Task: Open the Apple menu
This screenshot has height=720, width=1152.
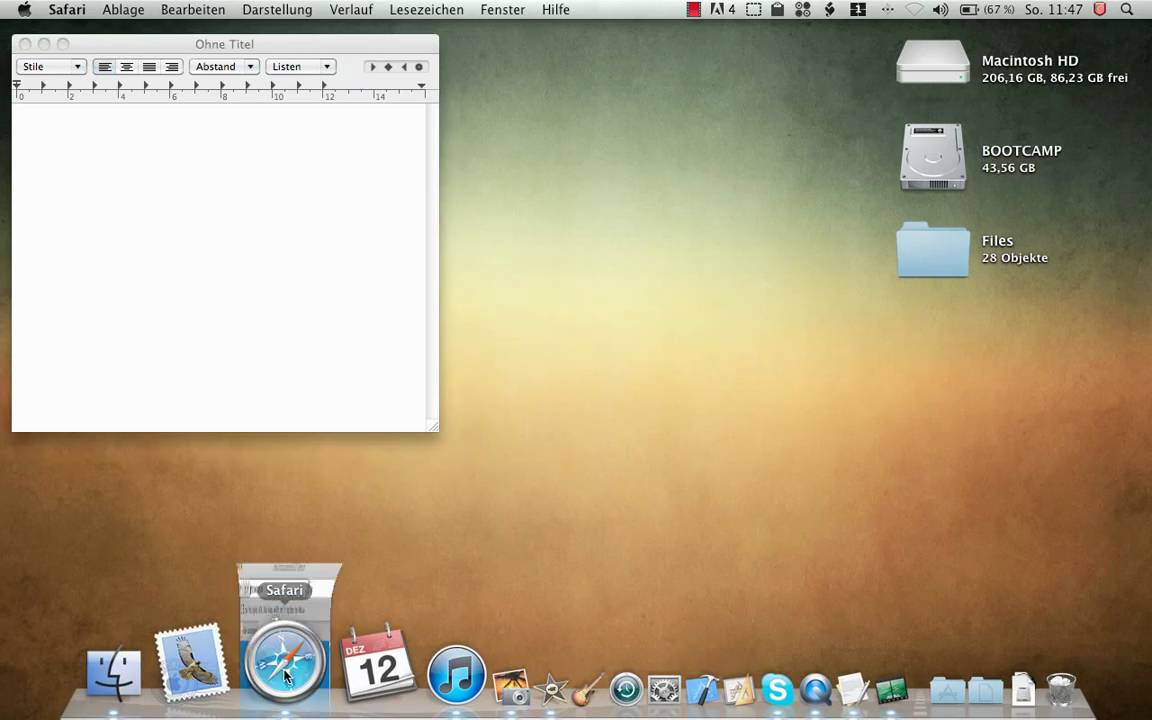Action: coord(24,10)
